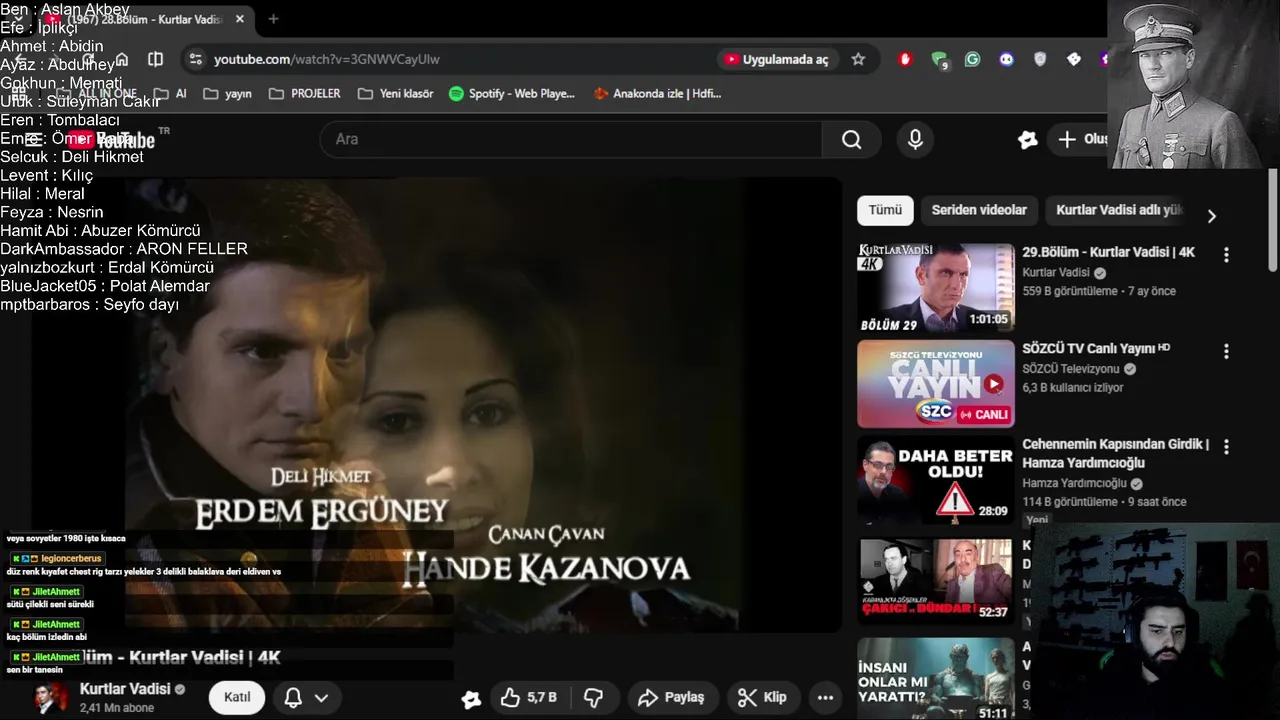Click the Klip scissors button
This screenshot has height=720, width=1280.
coord(762,697)
